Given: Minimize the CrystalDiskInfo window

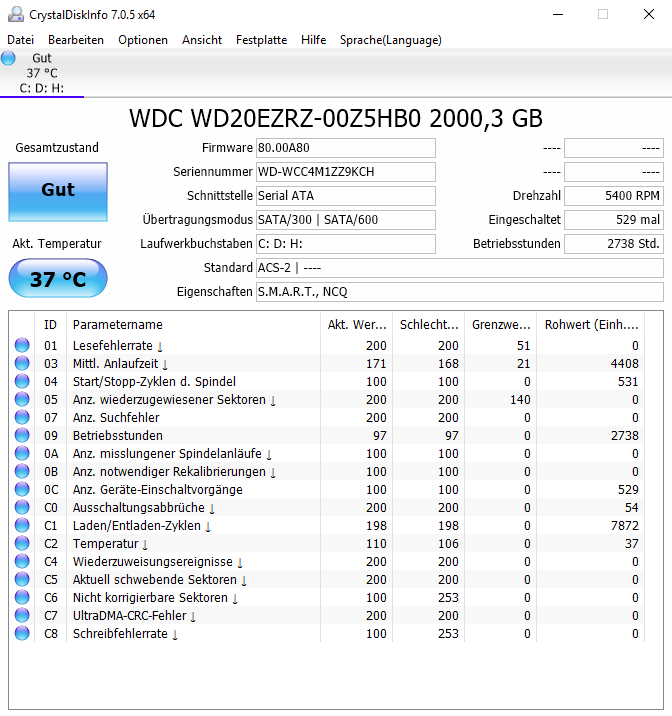Looking at the screenshot, I should 558,15.
